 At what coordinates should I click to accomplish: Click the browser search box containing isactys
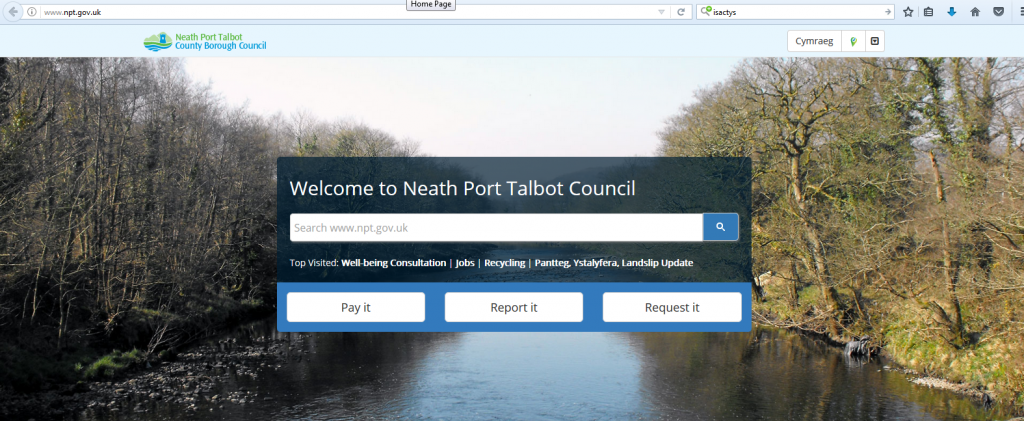coord(797,12)
